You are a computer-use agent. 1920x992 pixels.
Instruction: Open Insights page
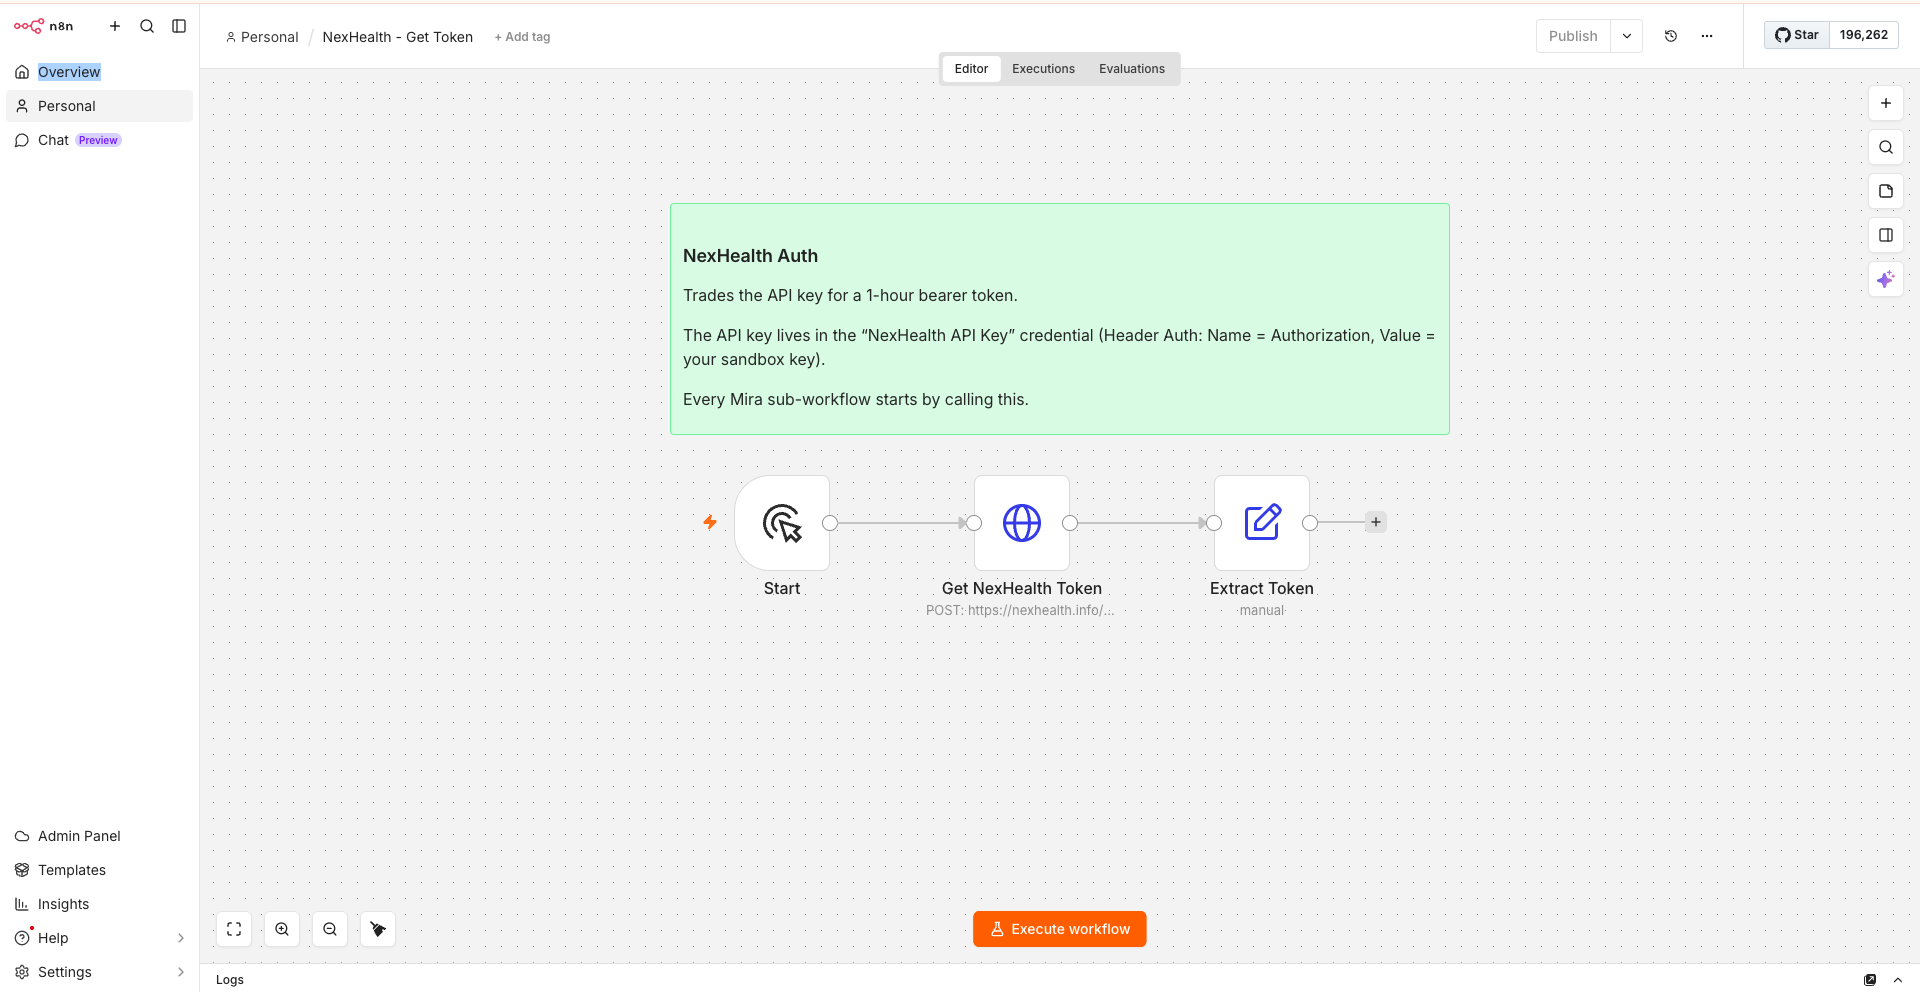click(99, 904)
